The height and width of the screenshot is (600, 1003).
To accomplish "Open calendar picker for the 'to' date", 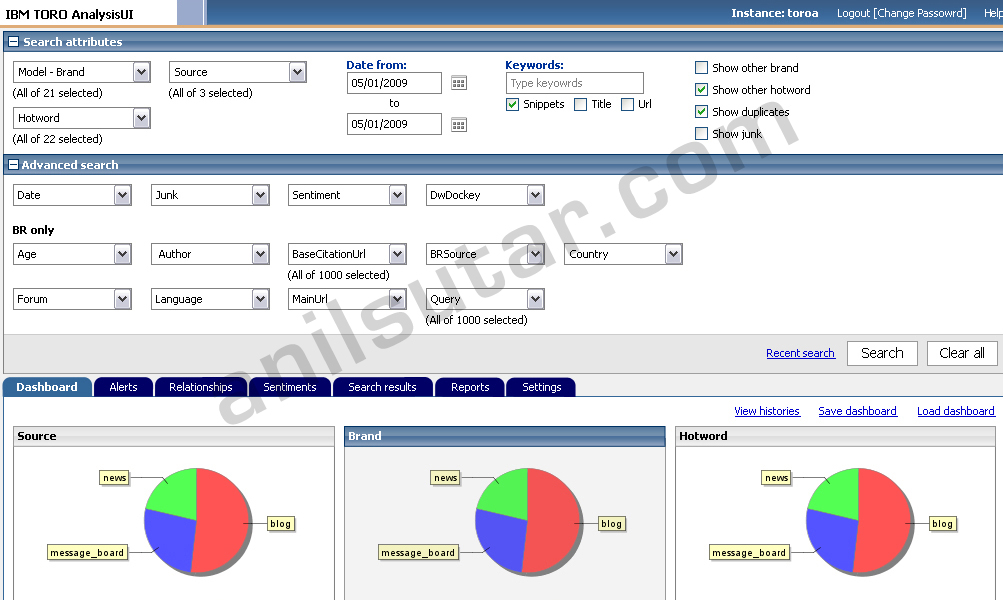I will tap(459, 124).
